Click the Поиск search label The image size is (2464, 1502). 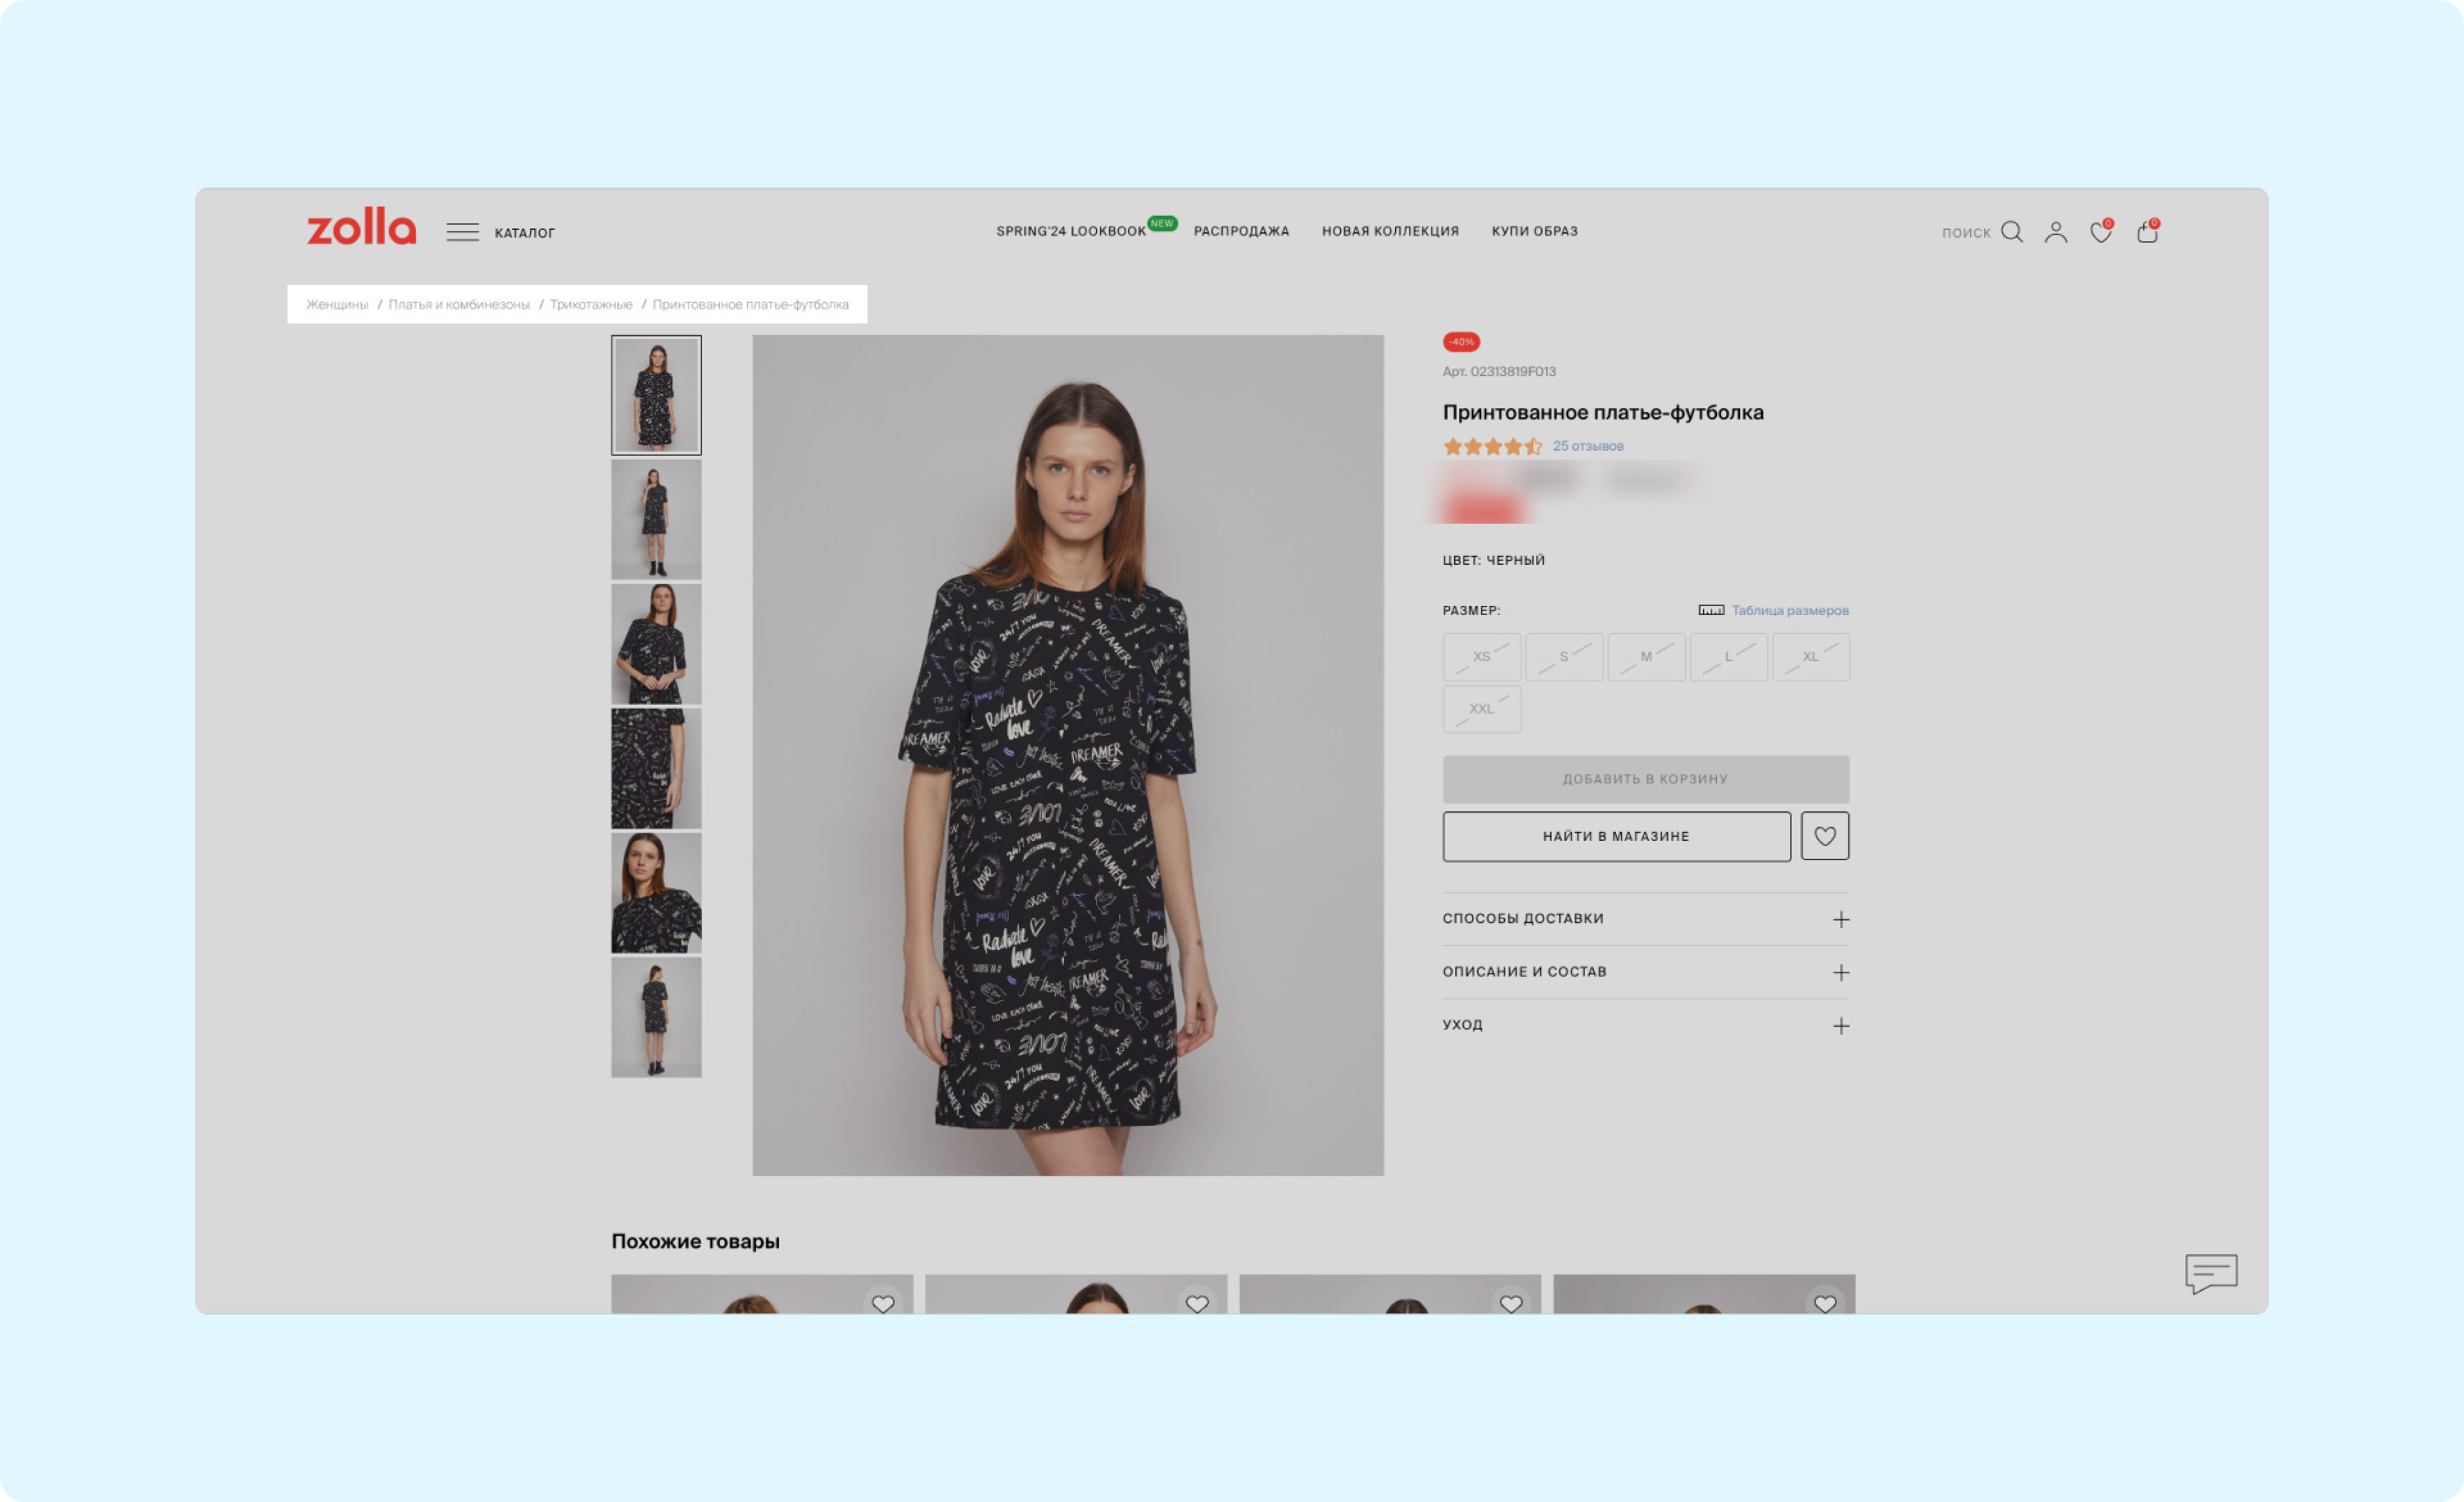1966,233
